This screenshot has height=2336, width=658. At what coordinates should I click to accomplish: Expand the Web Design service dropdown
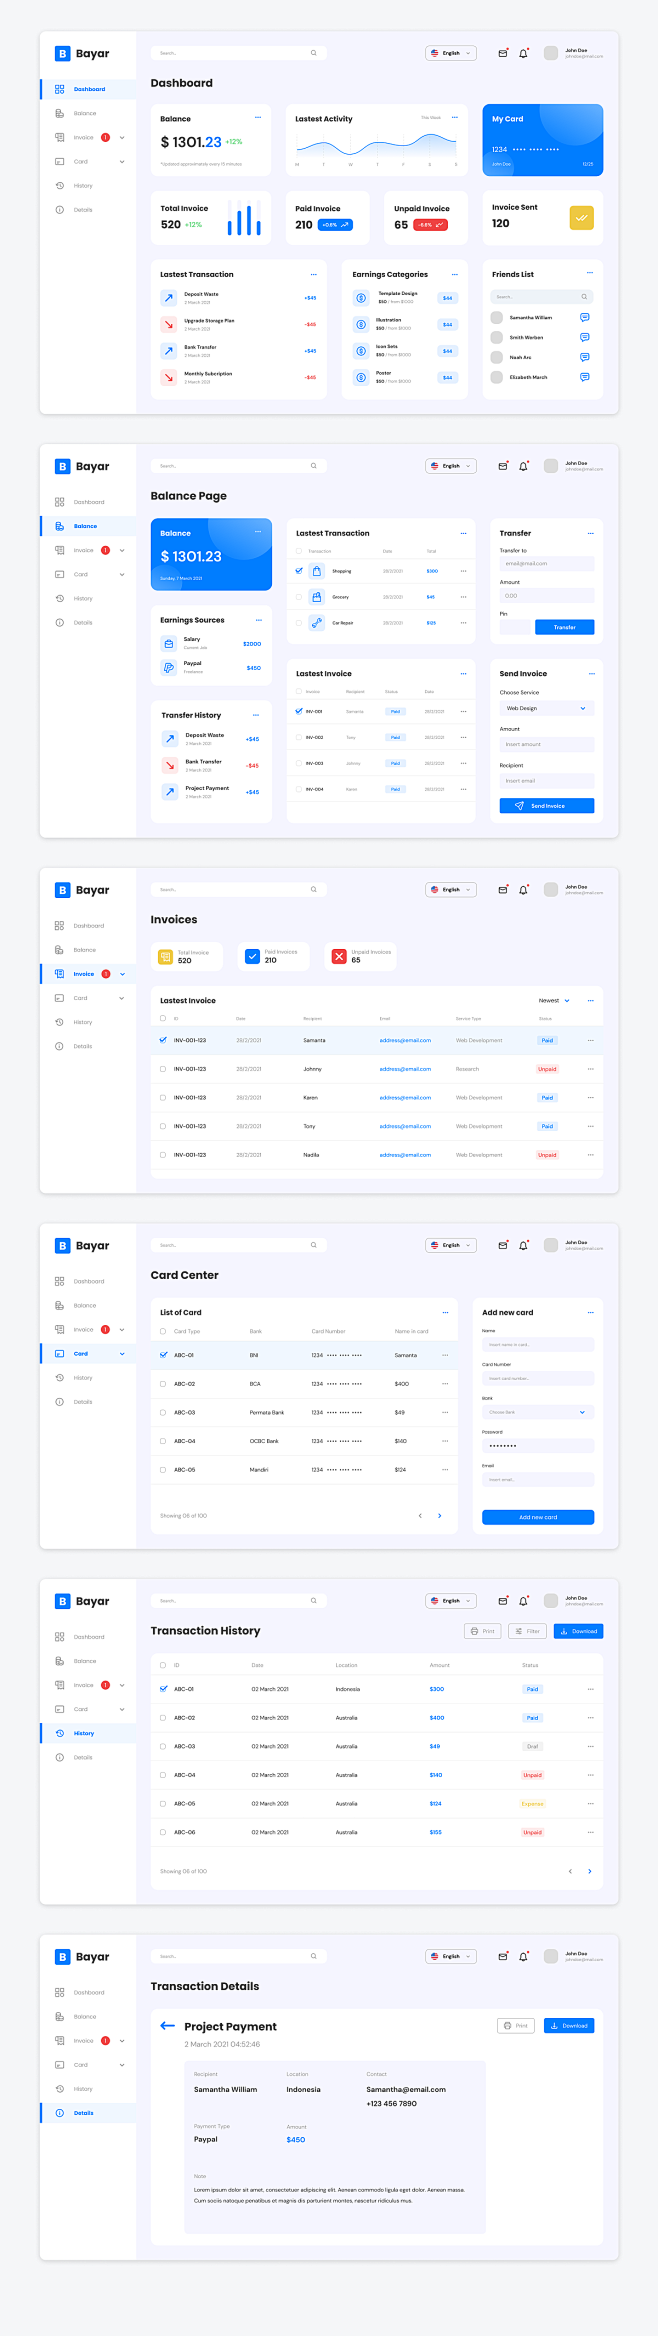tap(547, 708)
